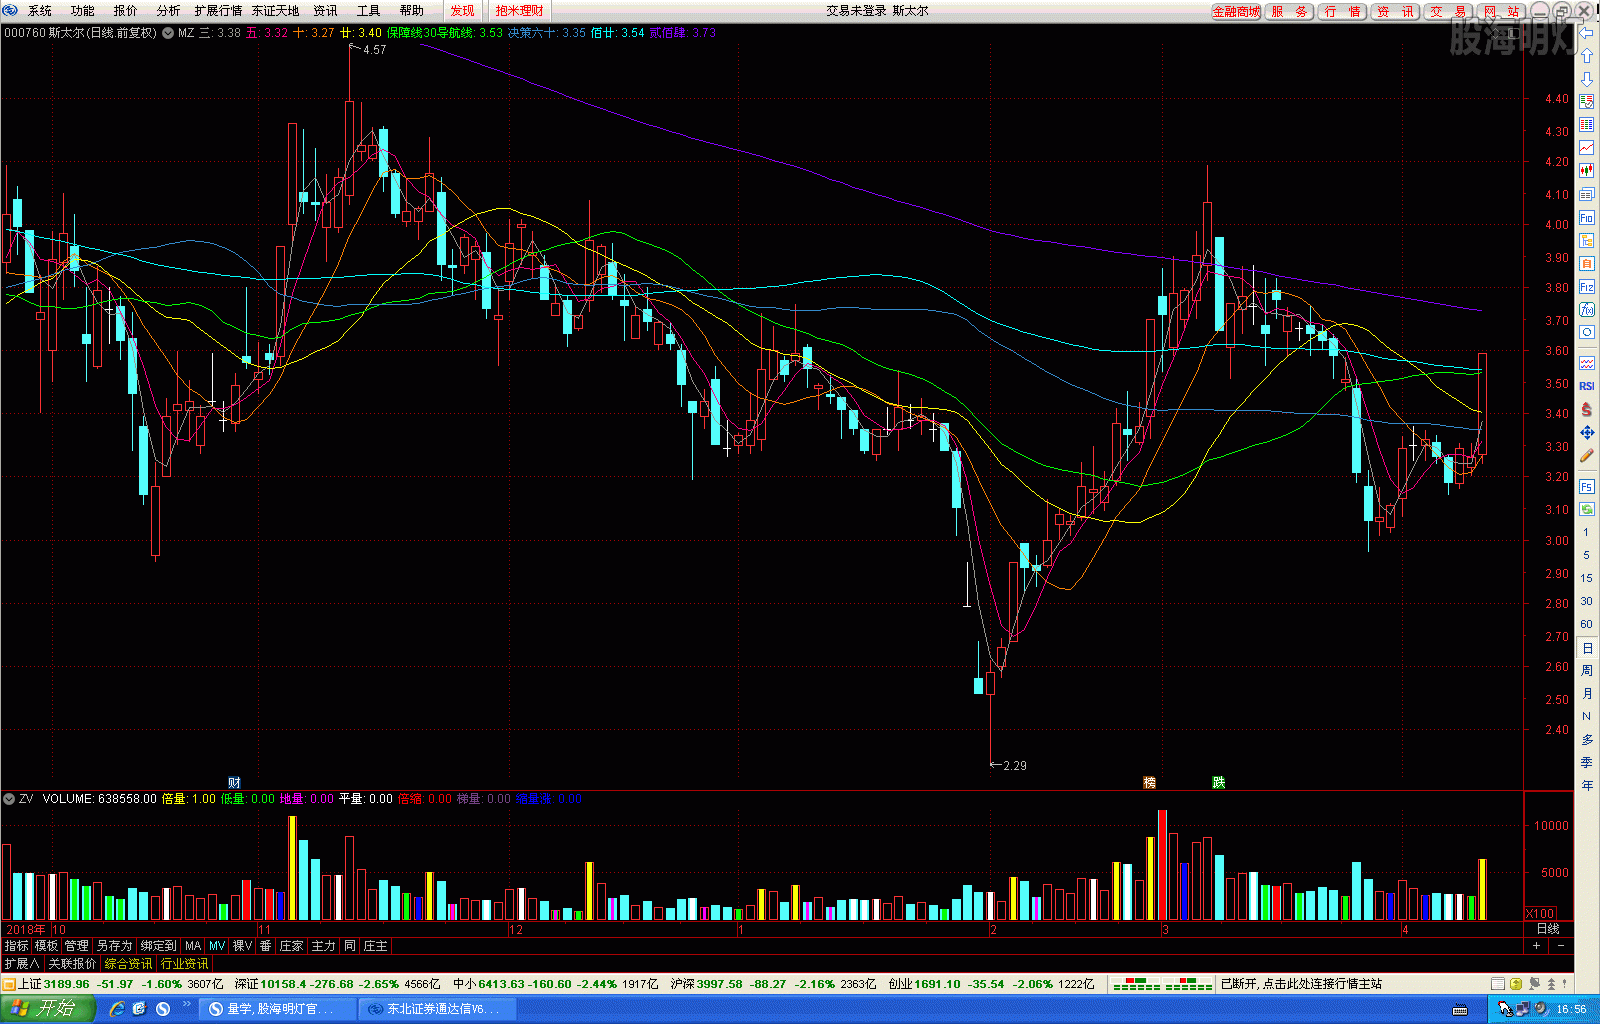Click the F5 switch icon in sidebar
This screenshot has height=1024, width=1600.
[x=1587, y=486]
